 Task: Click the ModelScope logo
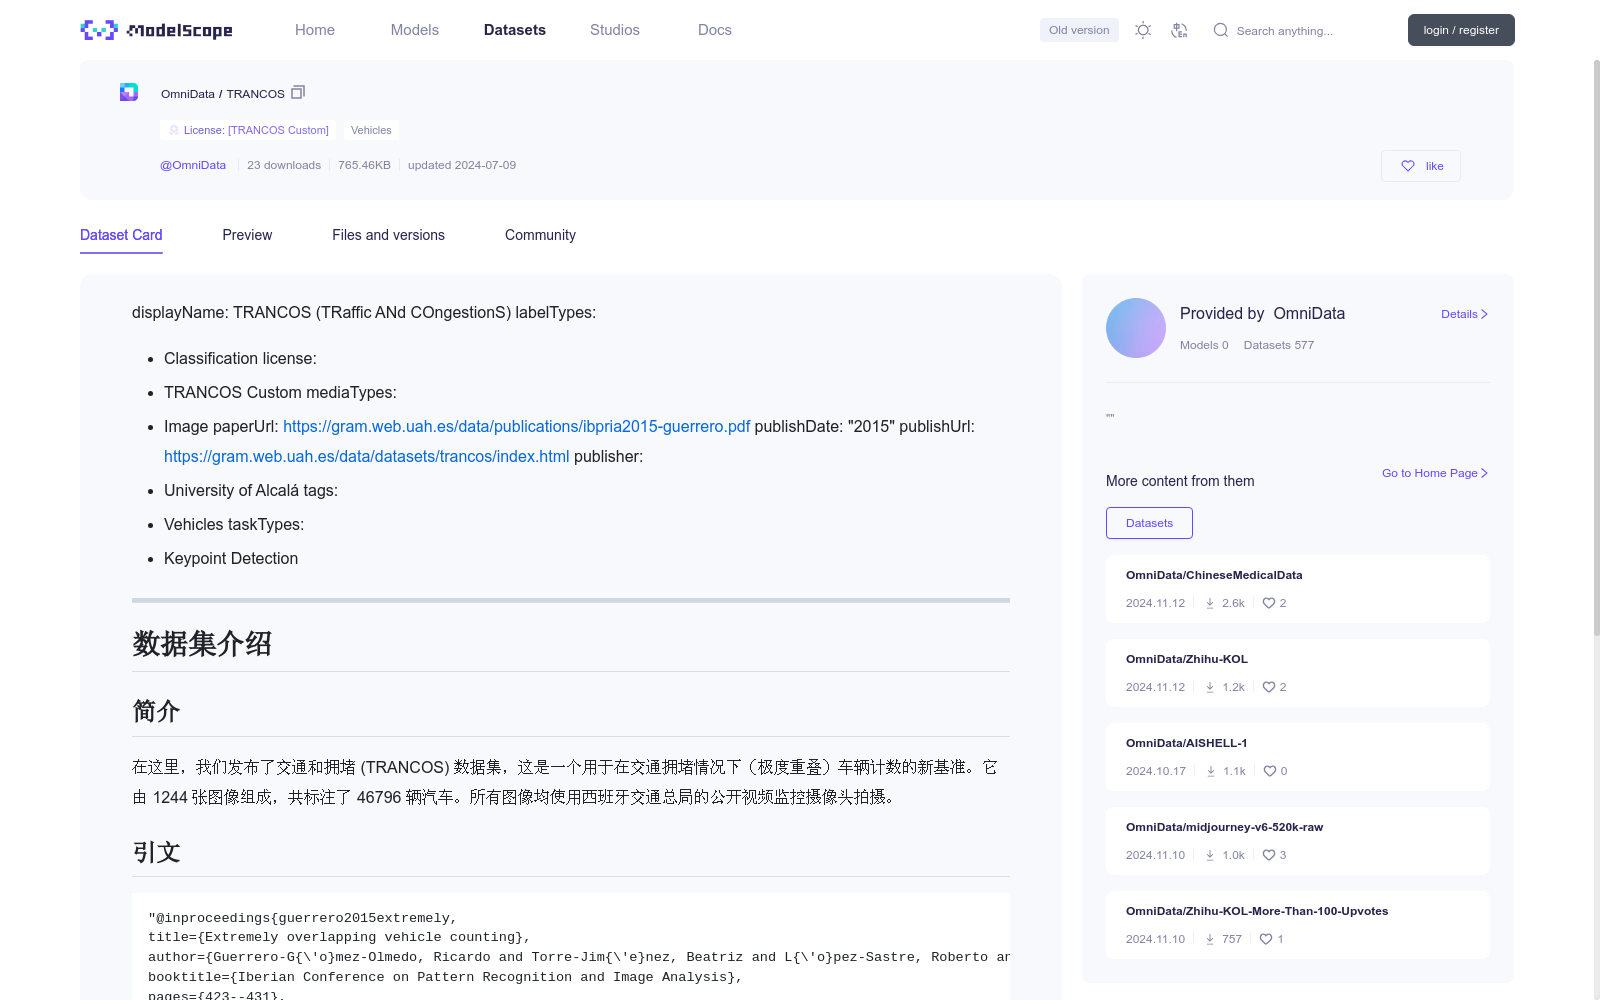point(156,30)
